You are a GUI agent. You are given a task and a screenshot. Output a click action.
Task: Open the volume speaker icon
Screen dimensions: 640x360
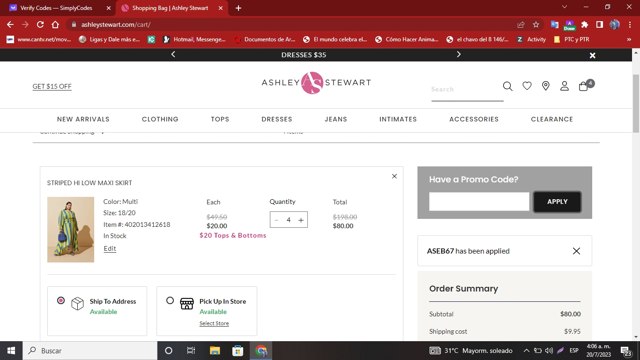549,351
